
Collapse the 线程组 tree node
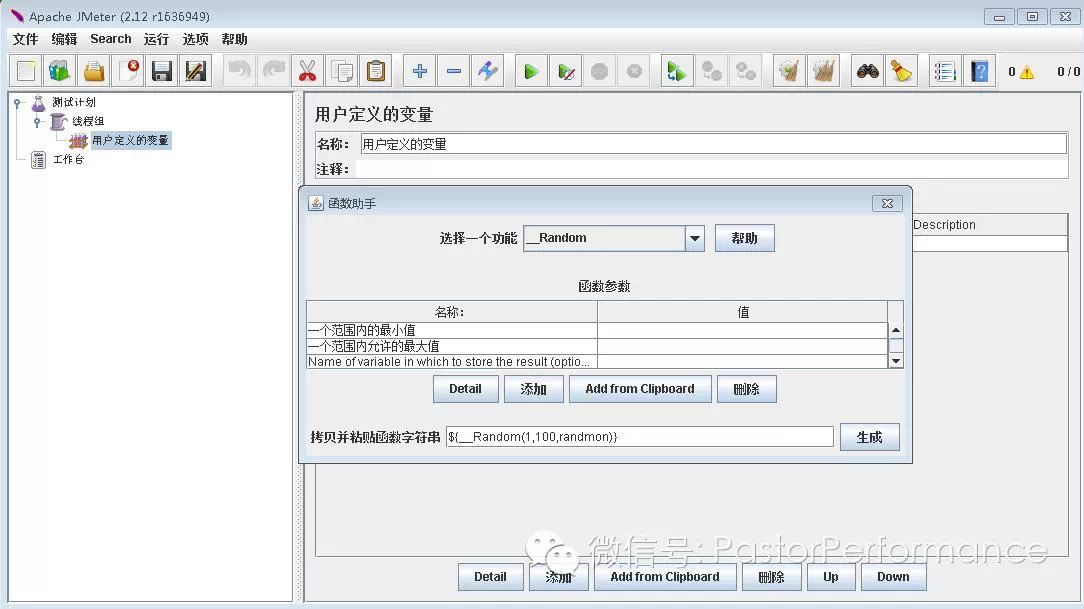(x=37, y=122)
